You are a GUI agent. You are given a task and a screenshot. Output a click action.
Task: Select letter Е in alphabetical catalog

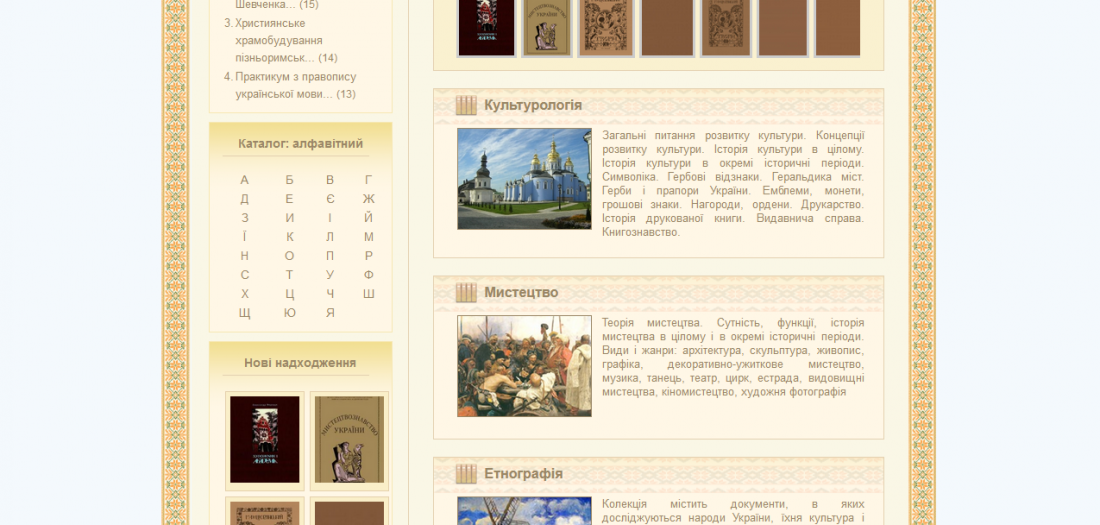[289, 199]
